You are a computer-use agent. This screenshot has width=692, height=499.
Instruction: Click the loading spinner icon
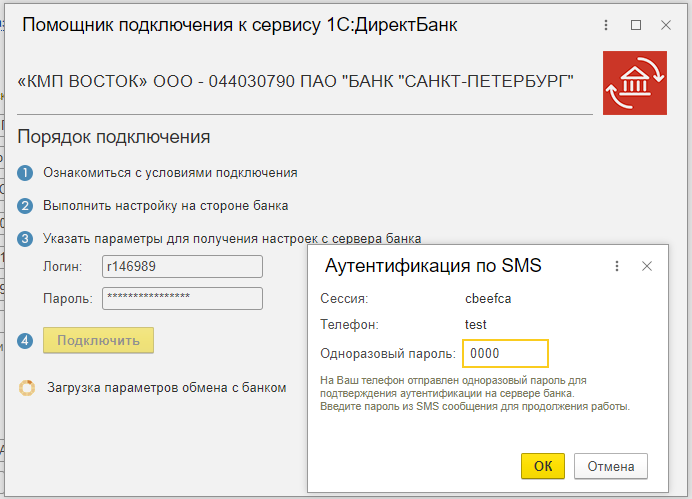pos(27,388)
